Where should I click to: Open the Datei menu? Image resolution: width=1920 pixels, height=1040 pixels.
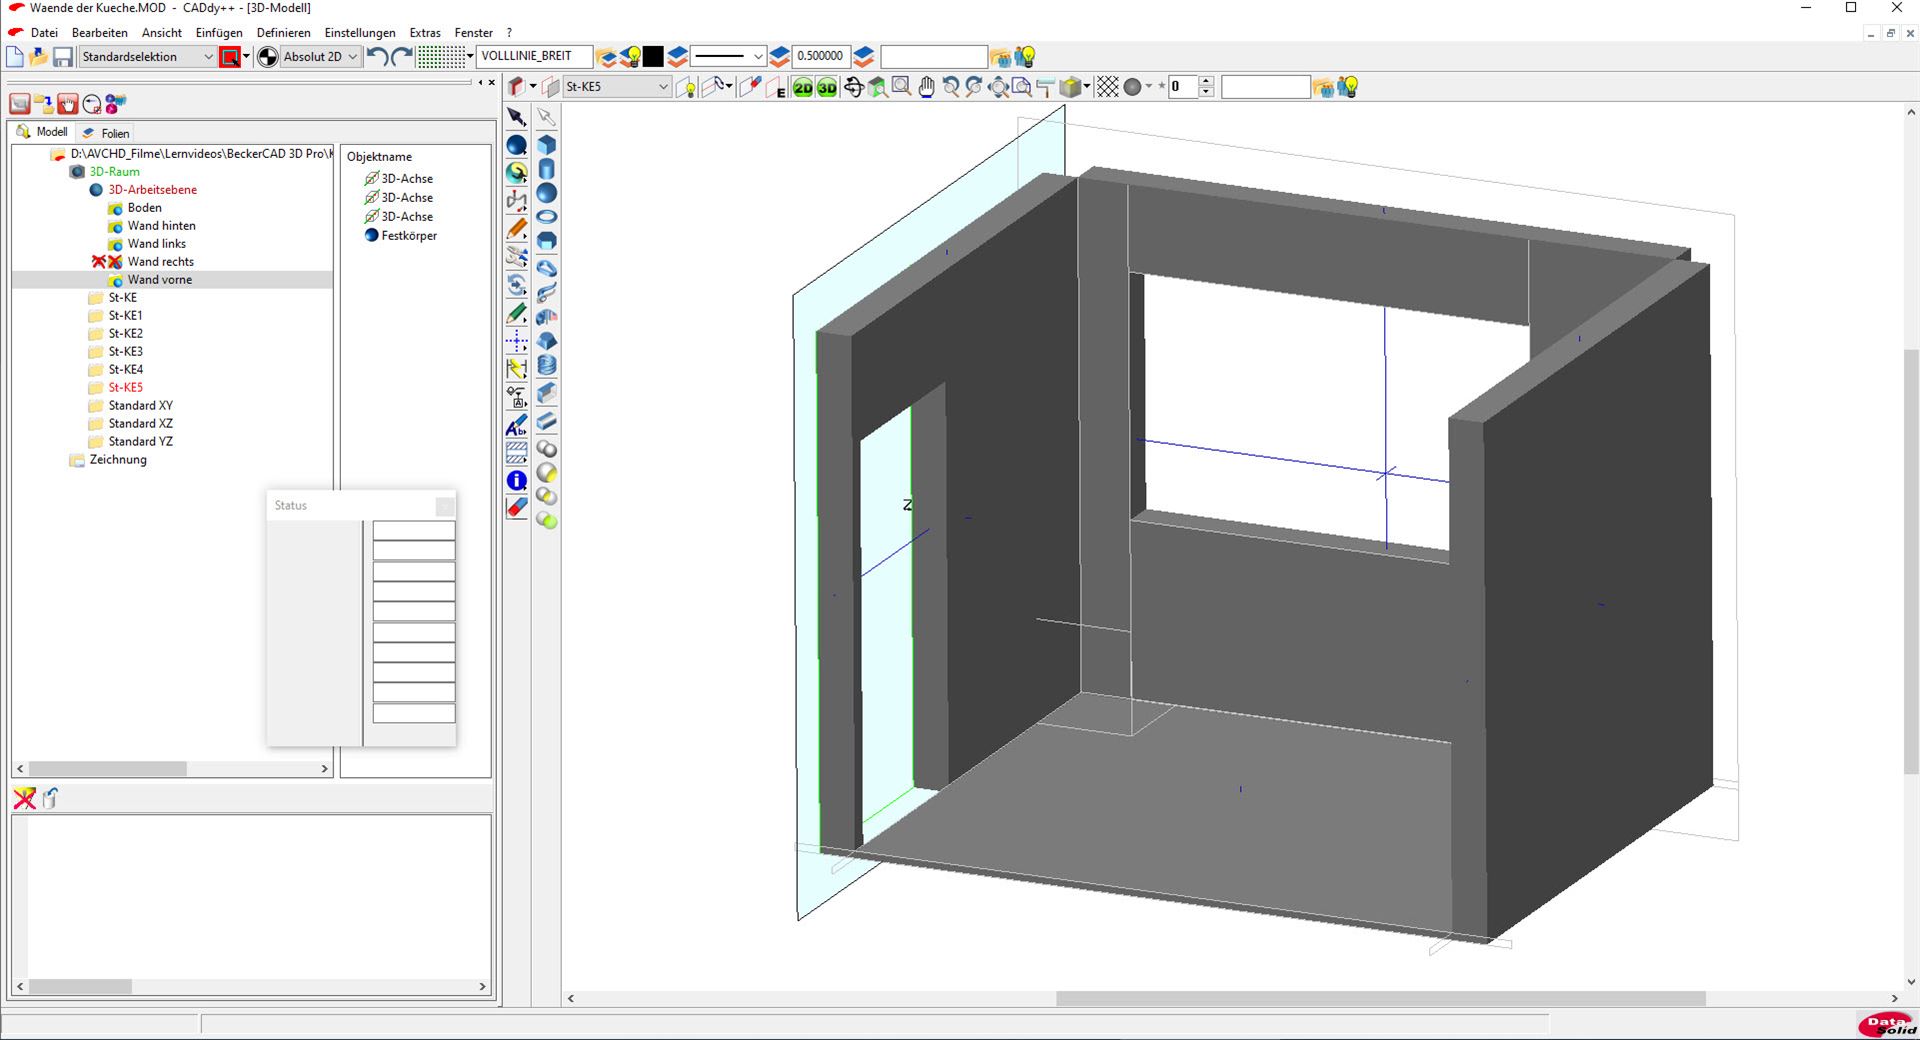(x=44, y=33)
